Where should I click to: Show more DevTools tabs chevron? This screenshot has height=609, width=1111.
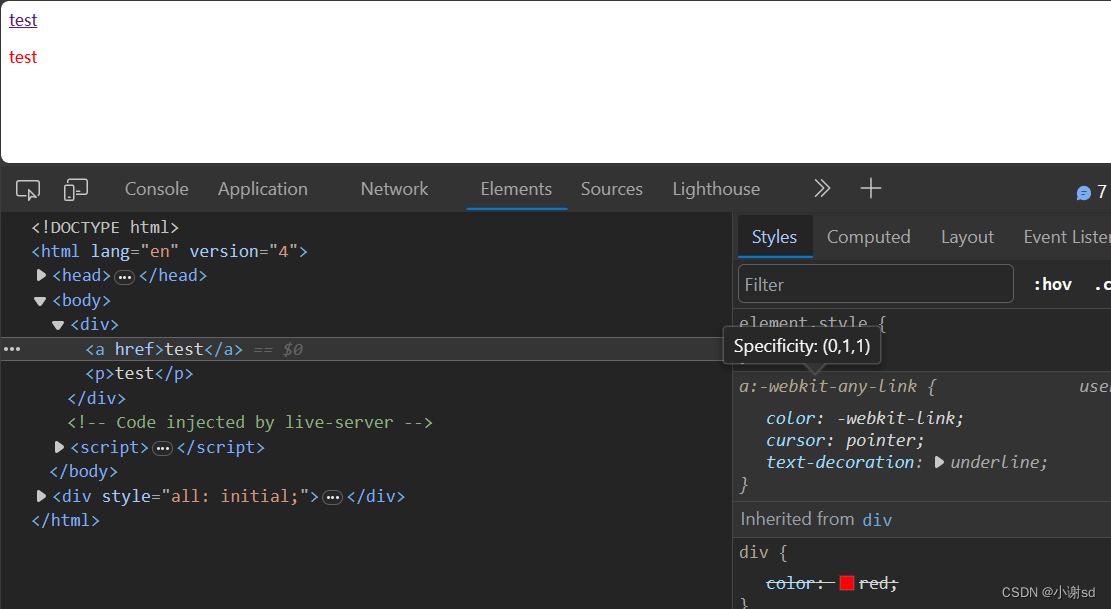tap(822, 188)
